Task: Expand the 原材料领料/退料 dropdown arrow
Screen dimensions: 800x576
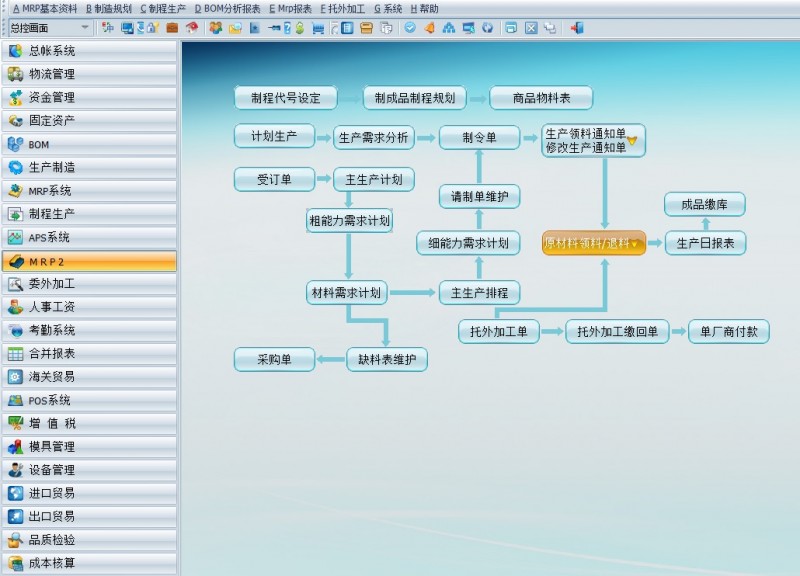Action: point(635,243)
